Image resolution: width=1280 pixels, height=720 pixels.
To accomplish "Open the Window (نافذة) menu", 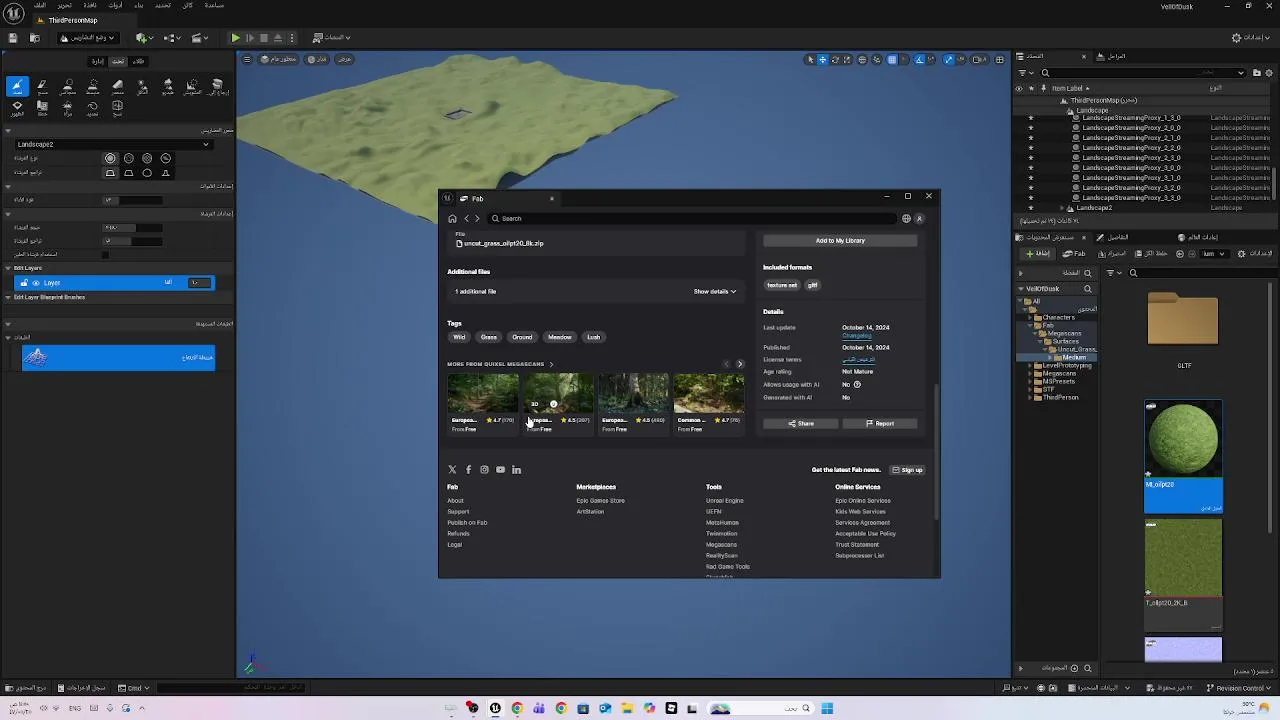I will tap(90, 5).
